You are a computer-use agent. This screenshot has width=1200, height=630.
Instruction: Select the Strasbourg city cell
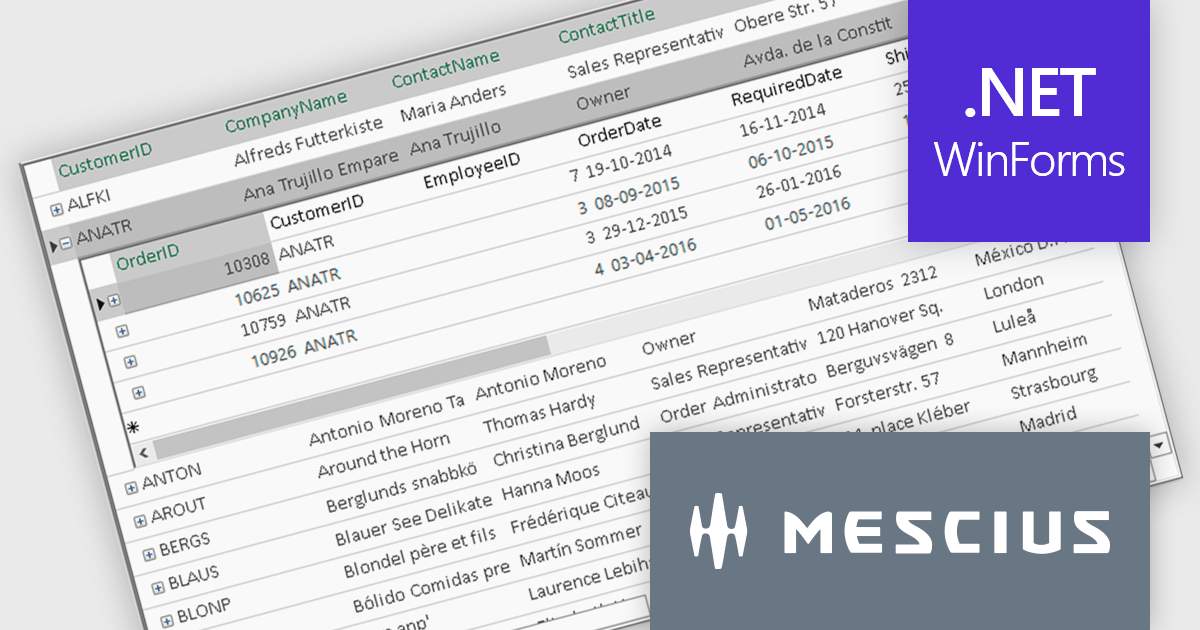click(x=1053, y=384)
